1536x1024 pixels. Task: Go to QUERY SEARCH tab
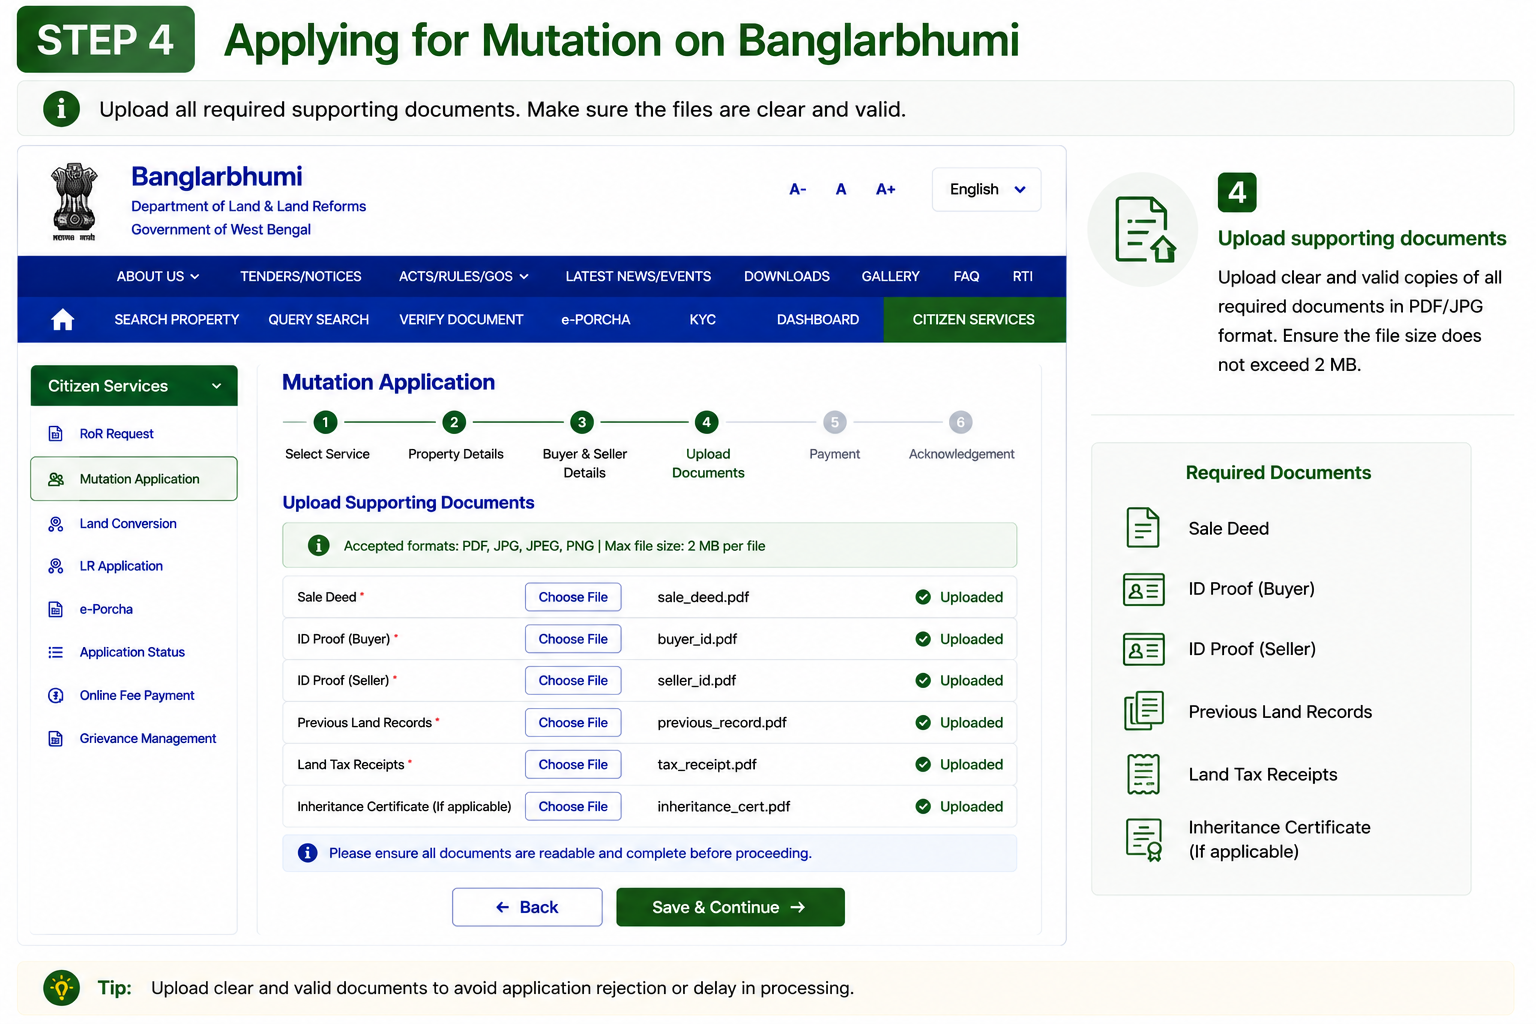[x=319, y=319]
